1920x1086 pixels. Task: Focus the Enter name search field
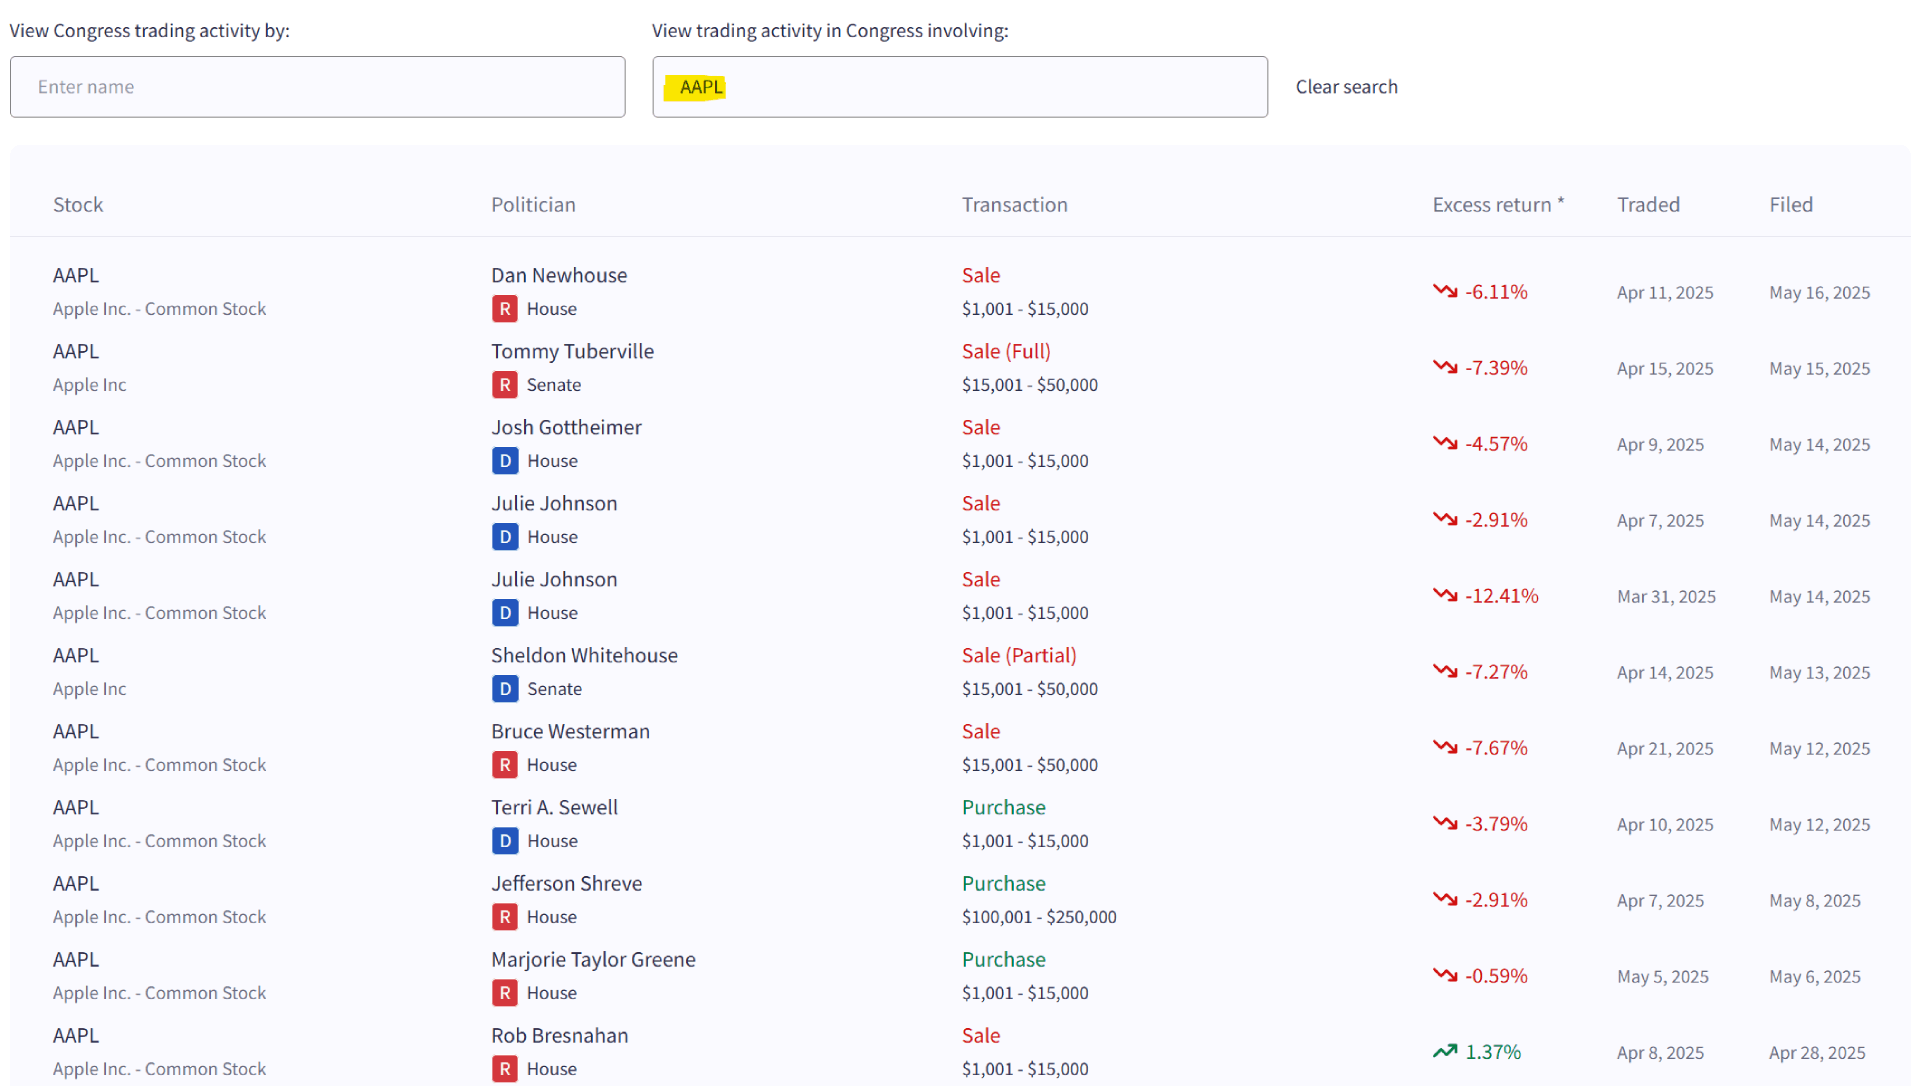tap(318, 87)
